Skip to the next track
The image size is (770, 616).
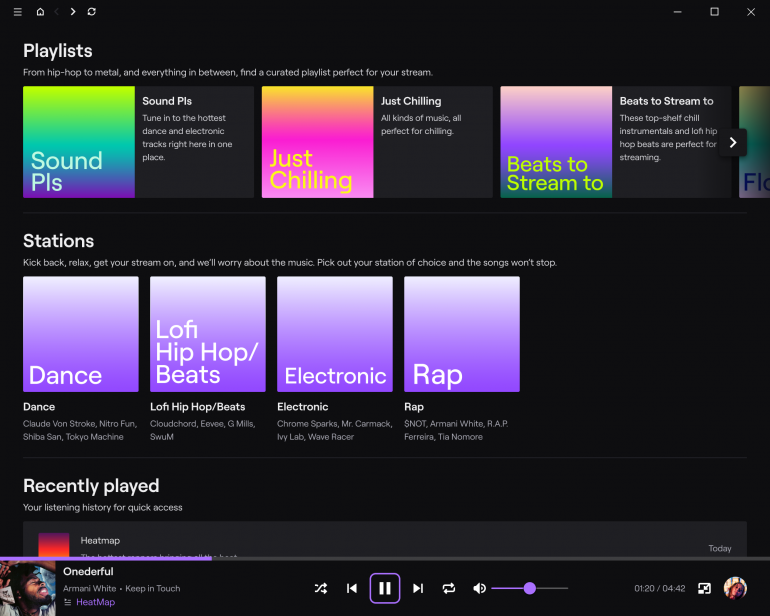click(418, 589)
